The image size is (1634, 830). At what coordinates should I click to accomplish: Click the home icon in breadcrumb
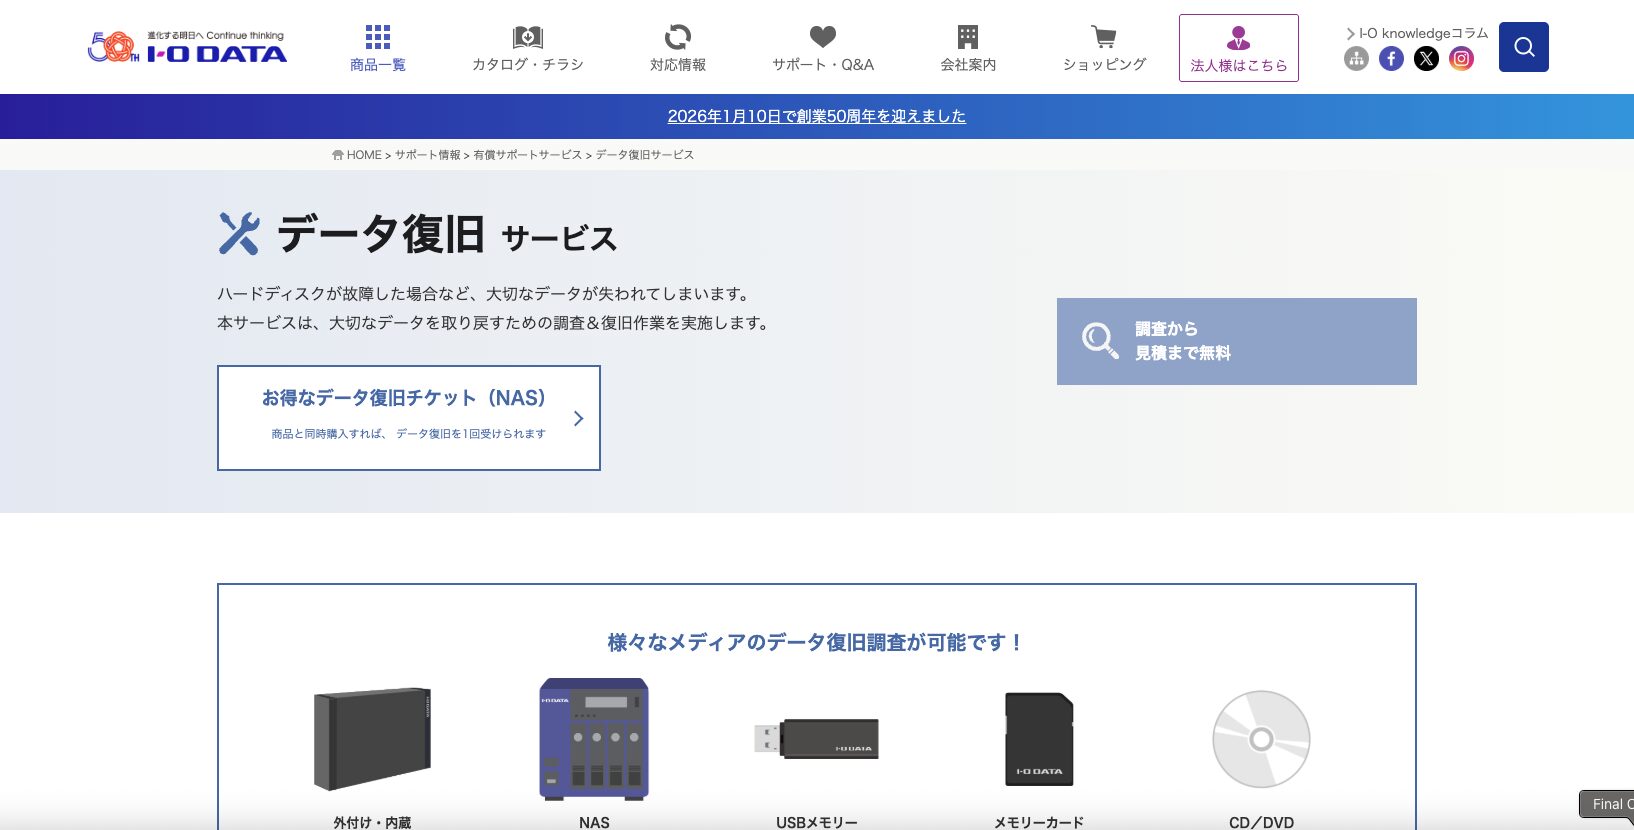[338, 155]
